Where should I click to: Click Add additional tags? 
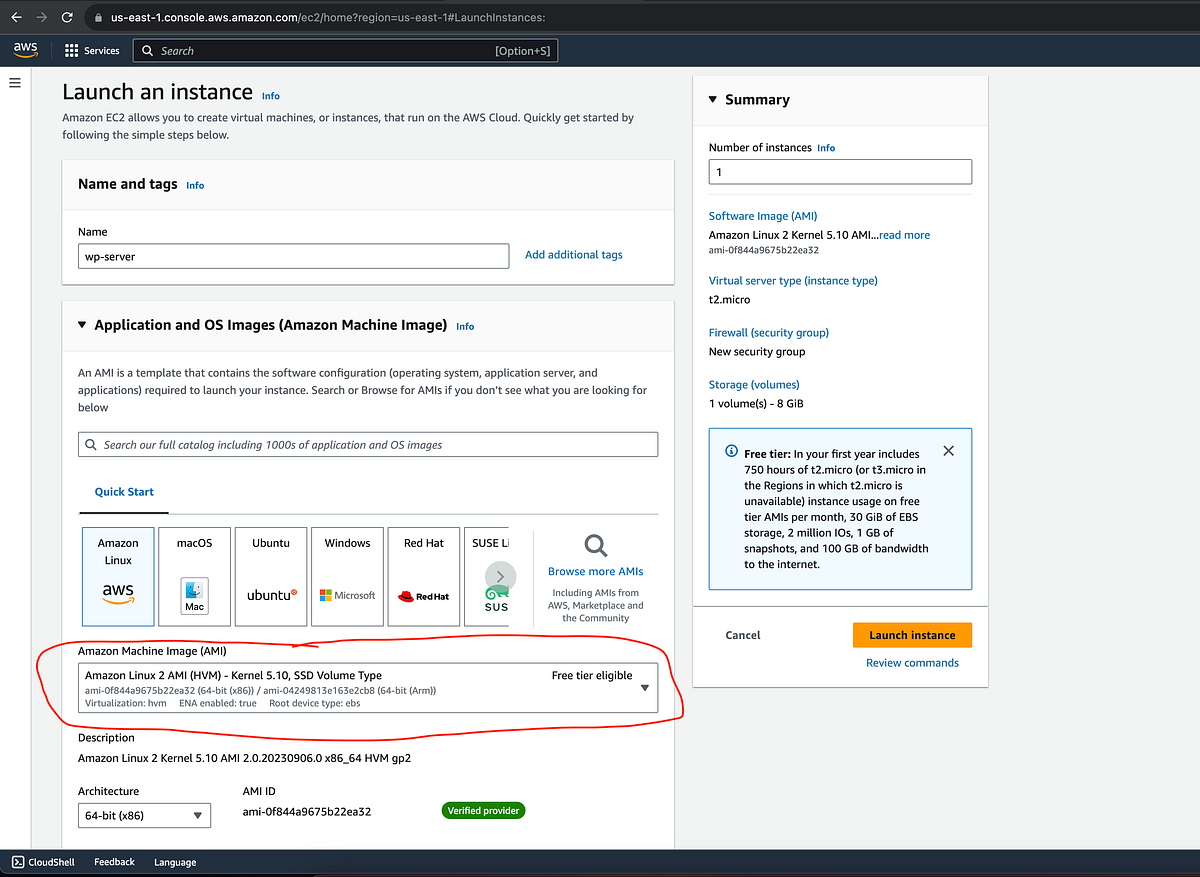573,254
